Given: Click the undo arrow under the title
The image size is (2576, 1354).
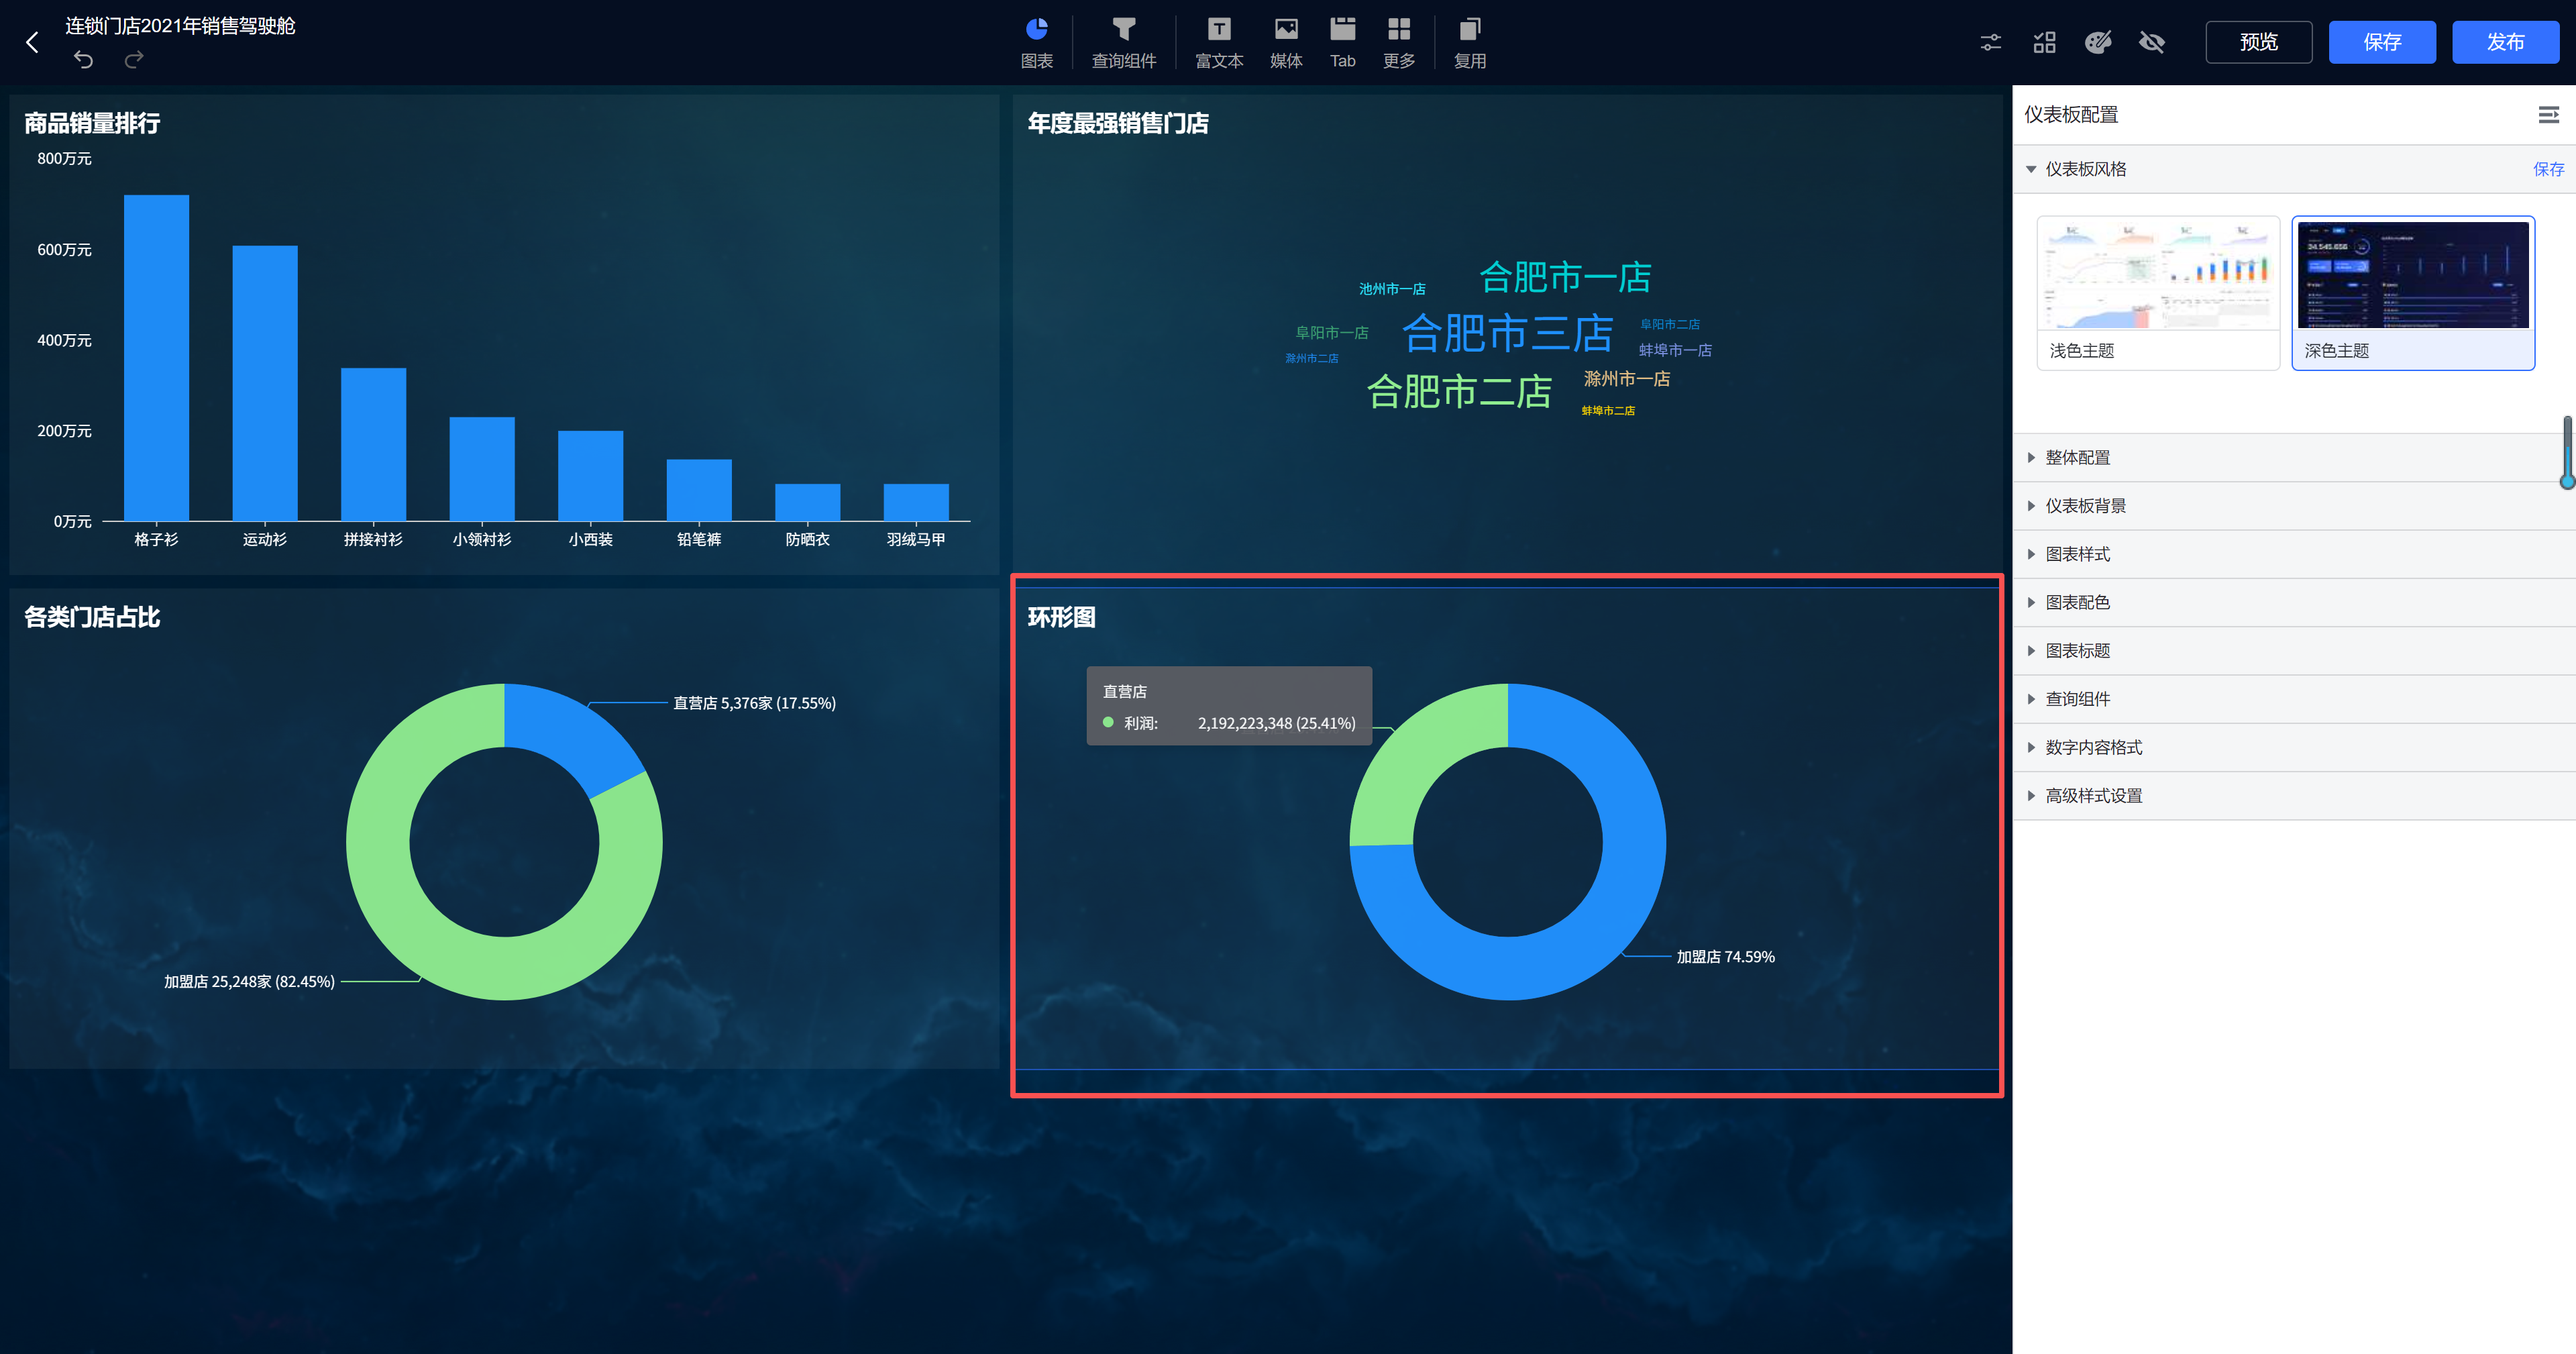Looking at the screenshot, I should (x=83, y=60).
